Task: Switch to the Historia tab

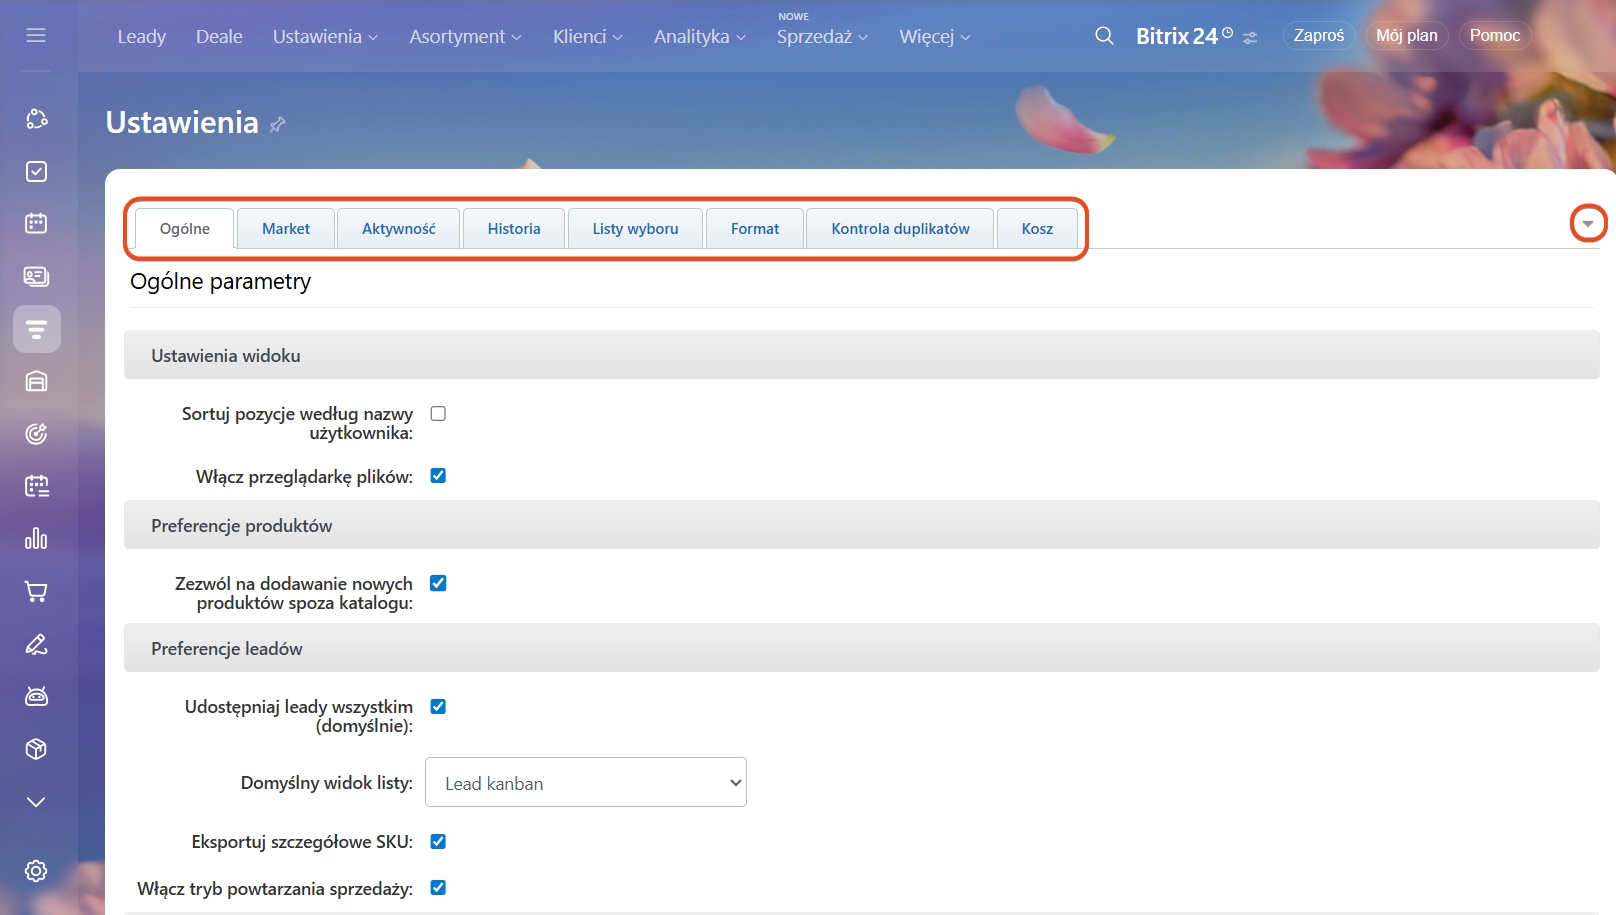Action: pyautogui.click(x=514, y=229)
